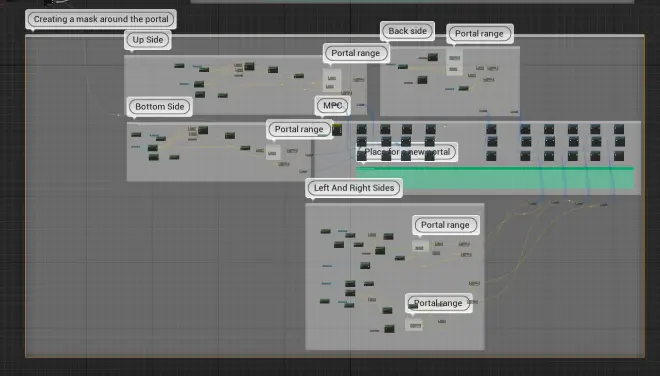
Task: Click the "Portal range" bubble in Bottom Side group
Action: pyautogui.click(x=299, y=129)
